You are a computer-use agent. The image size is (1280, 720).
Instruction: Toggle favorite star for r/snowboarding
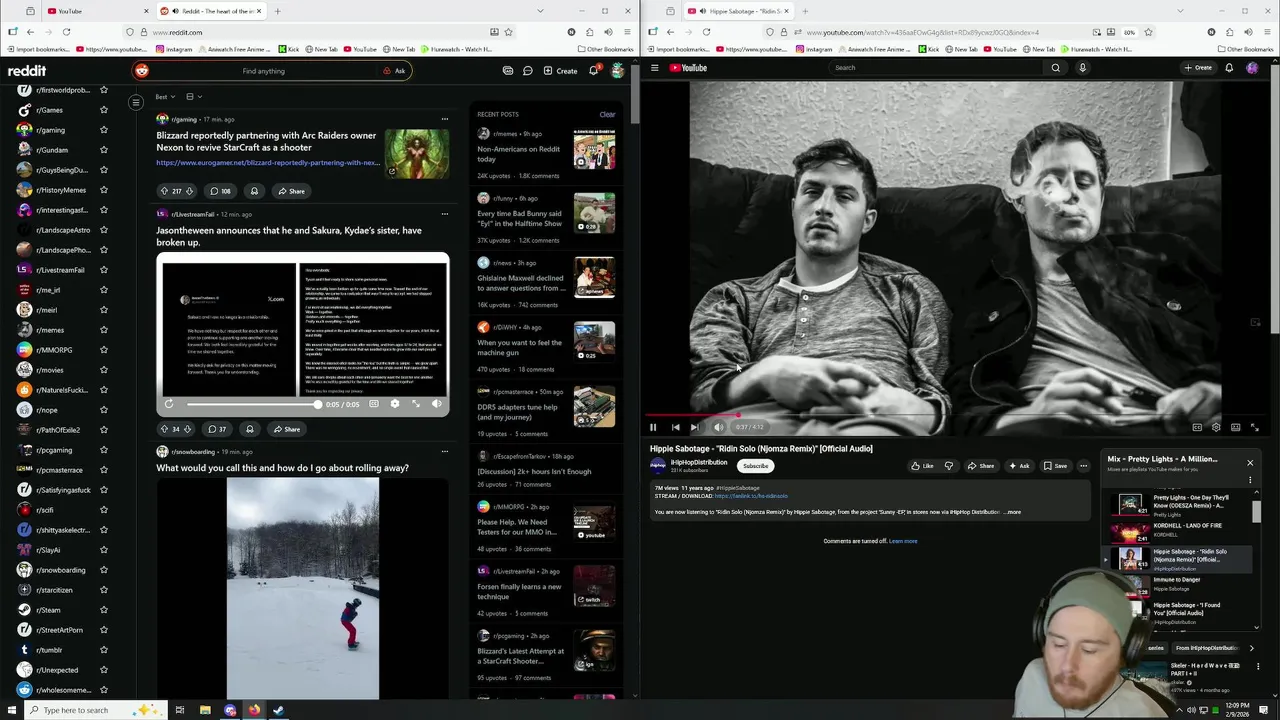(x=103, y=570)
